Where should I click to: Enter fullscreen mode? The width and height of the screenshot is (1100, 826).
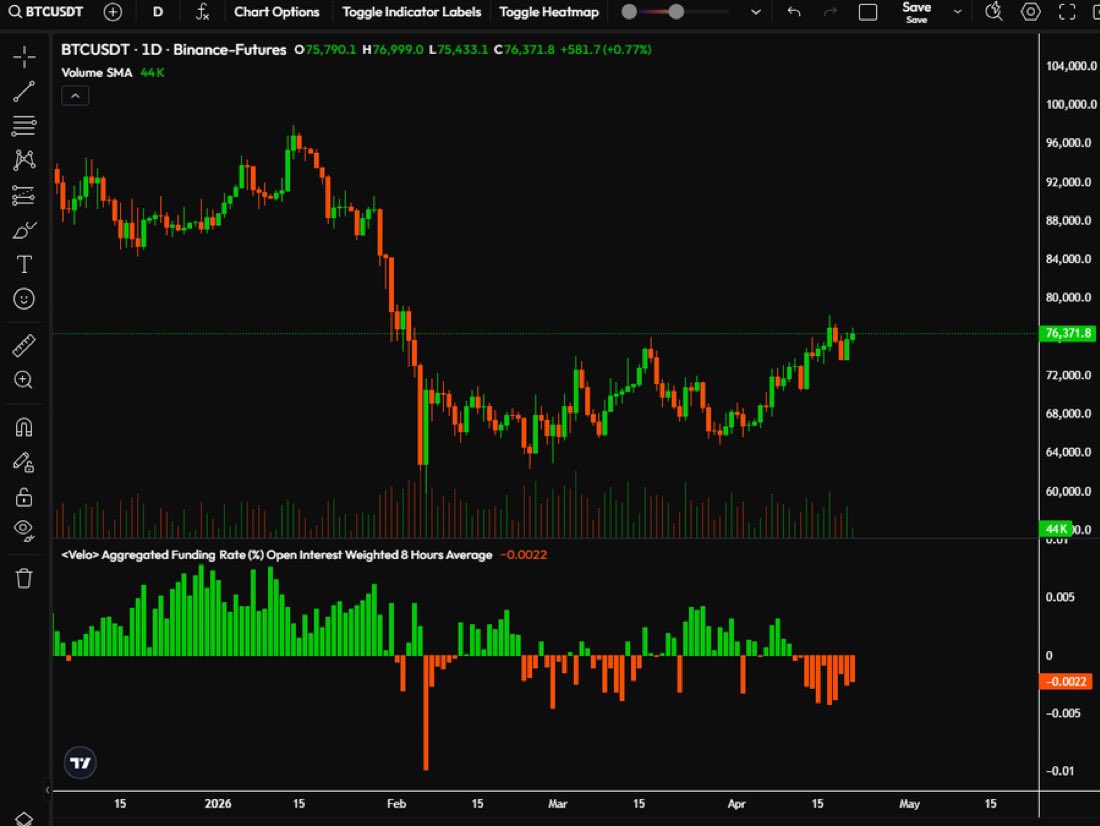tap(1067, 12)
